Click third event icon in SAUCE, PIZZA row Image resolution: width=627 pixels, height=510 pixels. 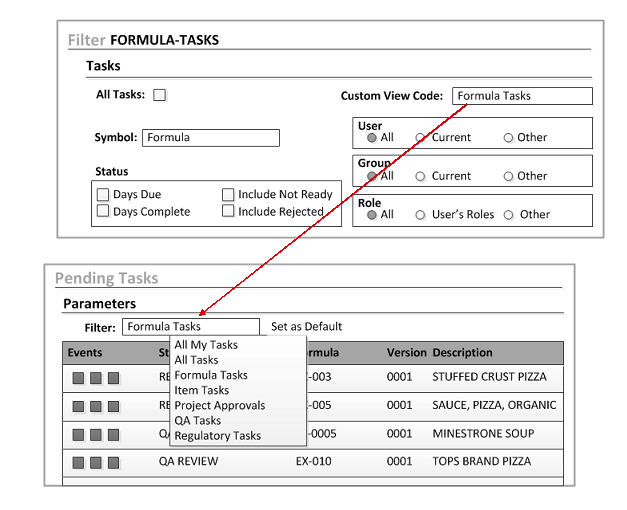(113, 406)
